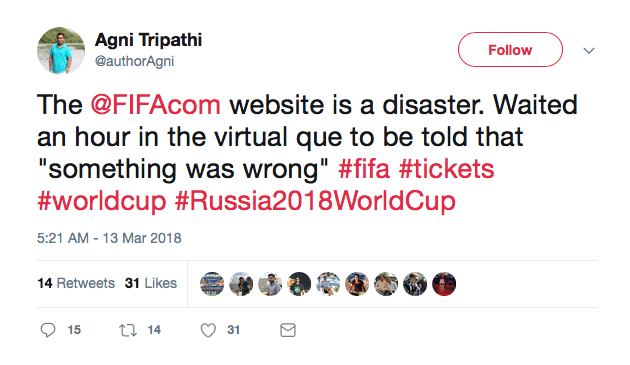This screenshot has width=630, height=365.
Task: Open last liker avatar with red image
Action: tap(444, 284)
